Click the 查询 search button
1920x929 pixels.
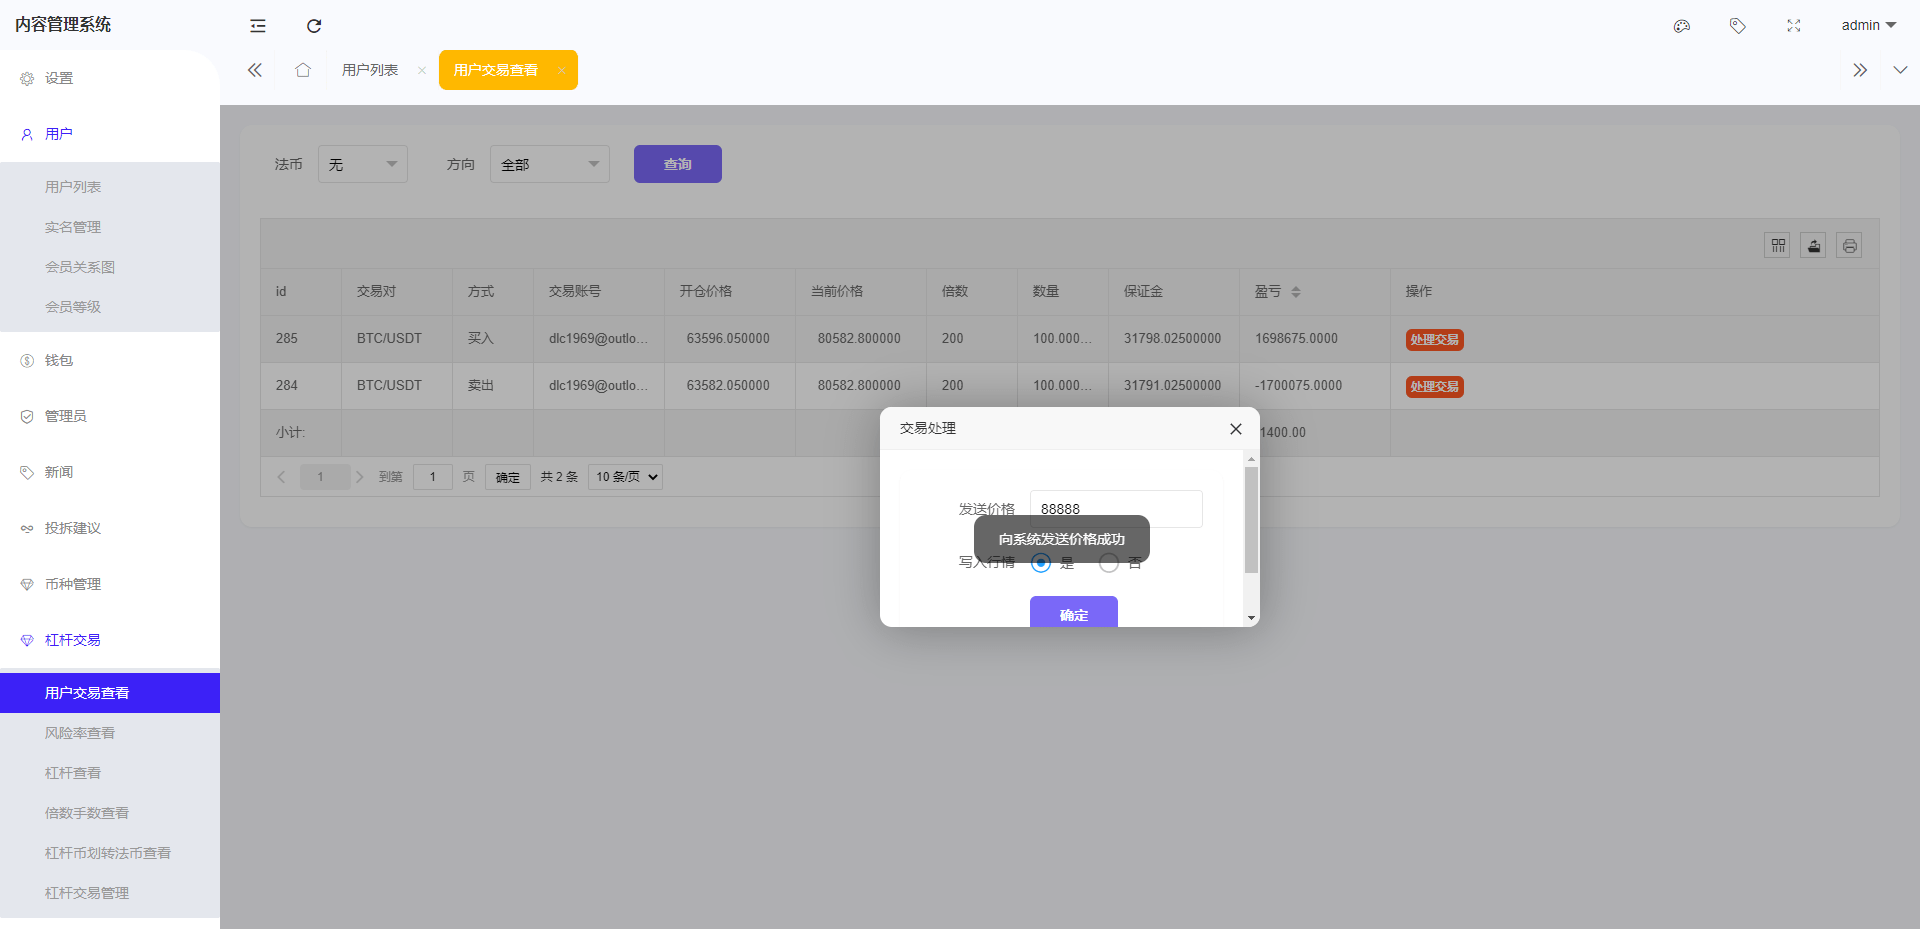[677, 164]
